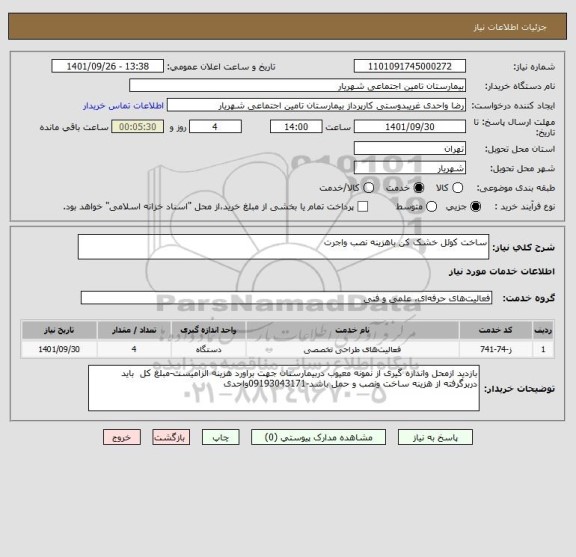The image size is (576, 557).
Task: Click the چاپ print button
Action: pyautogui.click(x=220, y=437)
